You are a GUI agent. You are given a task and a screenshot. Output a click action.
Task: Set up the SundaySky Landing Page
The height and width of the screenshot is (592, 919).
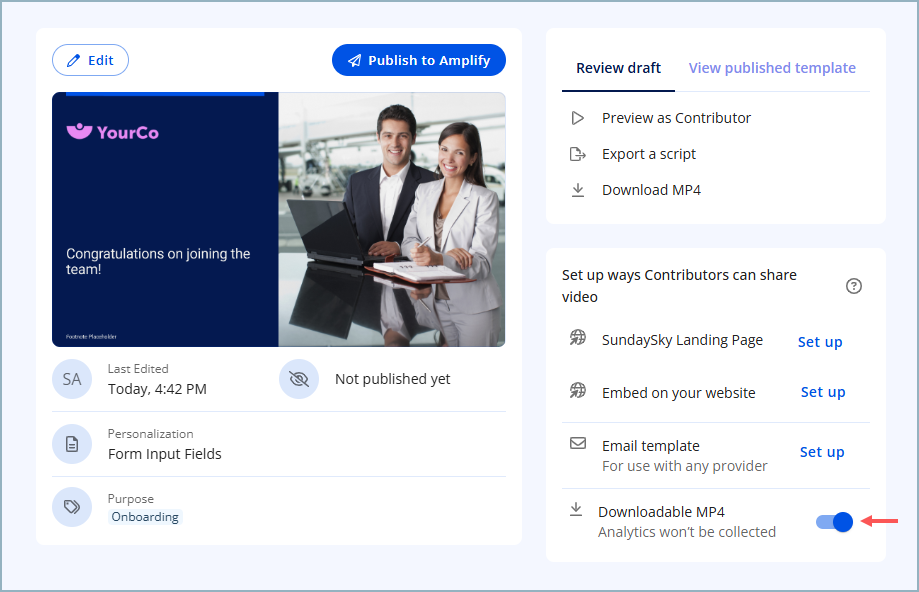pyautogui.click(x=820, y=342)
